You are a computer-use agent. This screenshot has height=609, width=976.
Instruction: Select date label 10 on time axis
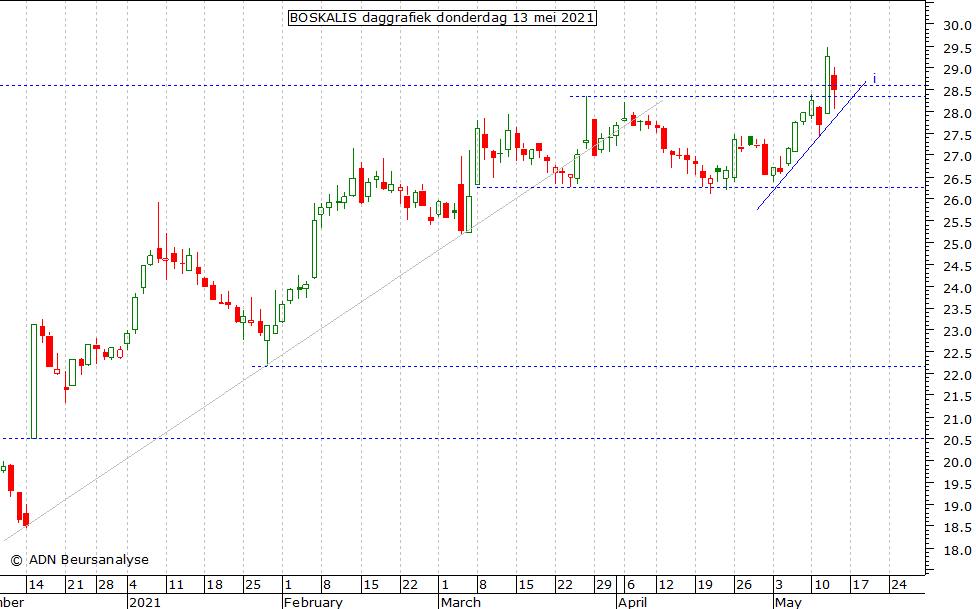pyautogui.click(x=822, y=585)
